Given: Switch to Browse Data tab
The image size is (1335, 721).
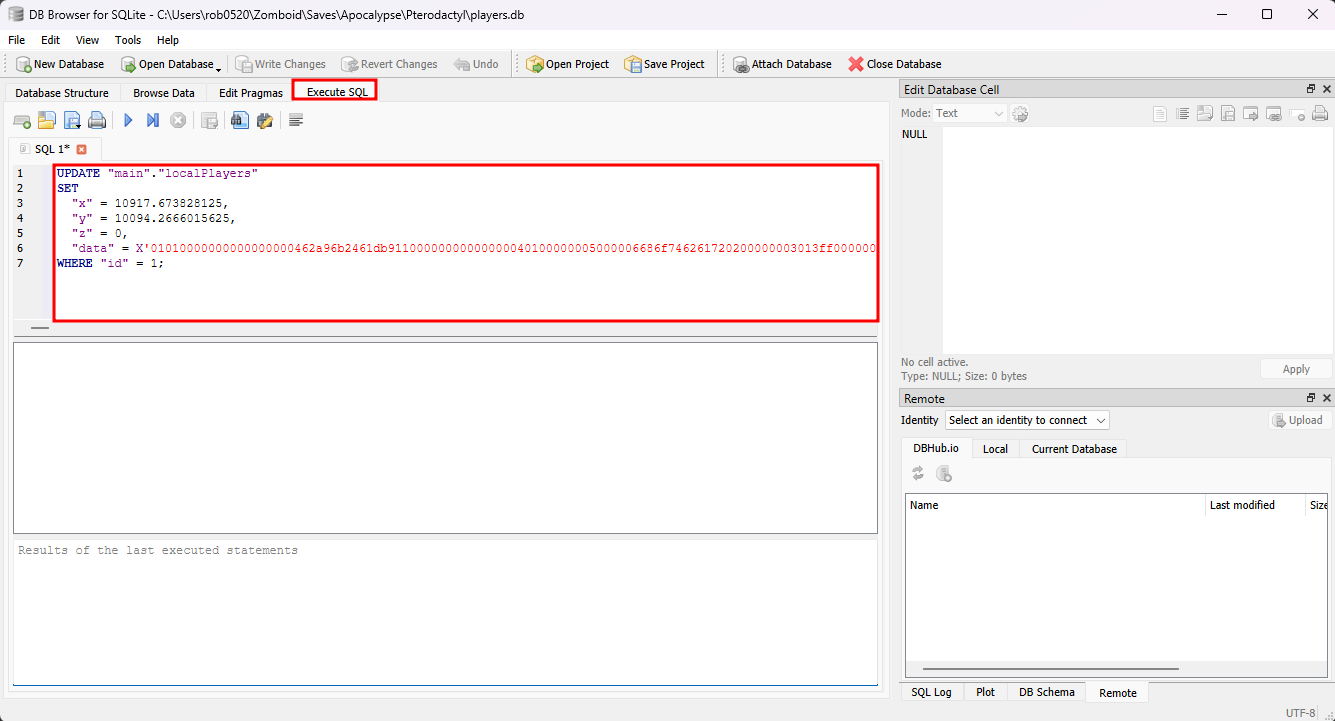Looking at the screenshot, I should coord(164,93).
